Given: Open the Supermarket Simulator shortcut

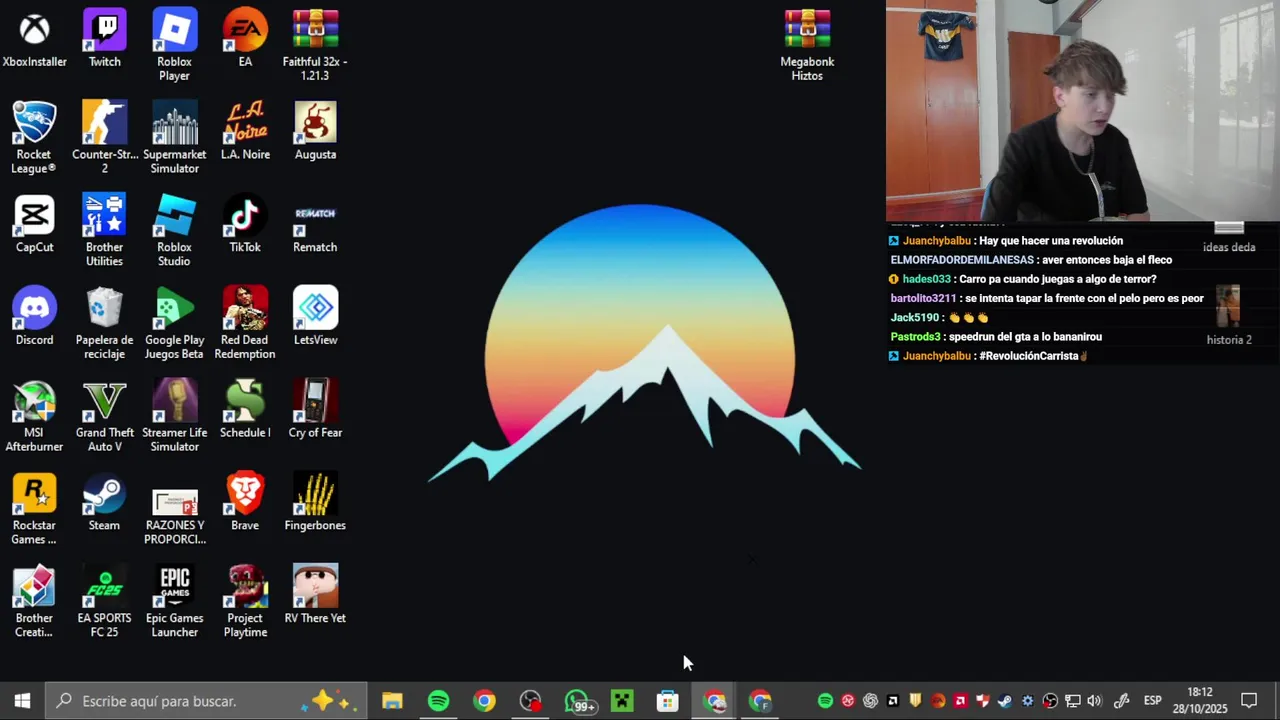Looking at the screenshot, I should [x=174, y=139].
